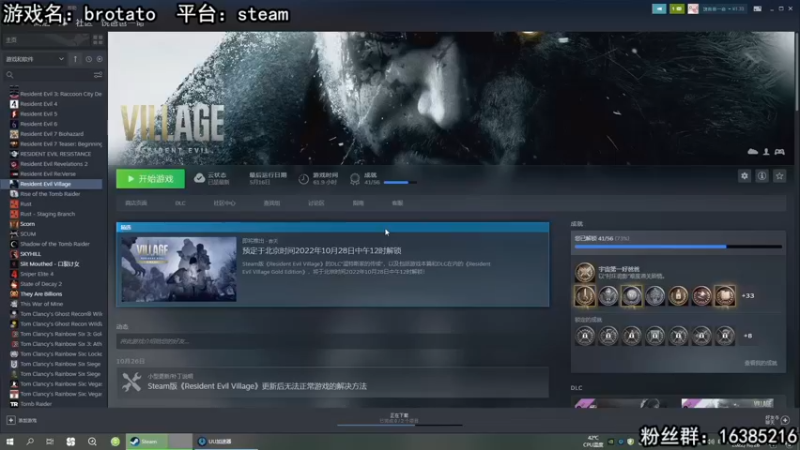Viewport: 800px width, 450px height.
Task: Select SKYHILL in library list
Action: point(31,254)
